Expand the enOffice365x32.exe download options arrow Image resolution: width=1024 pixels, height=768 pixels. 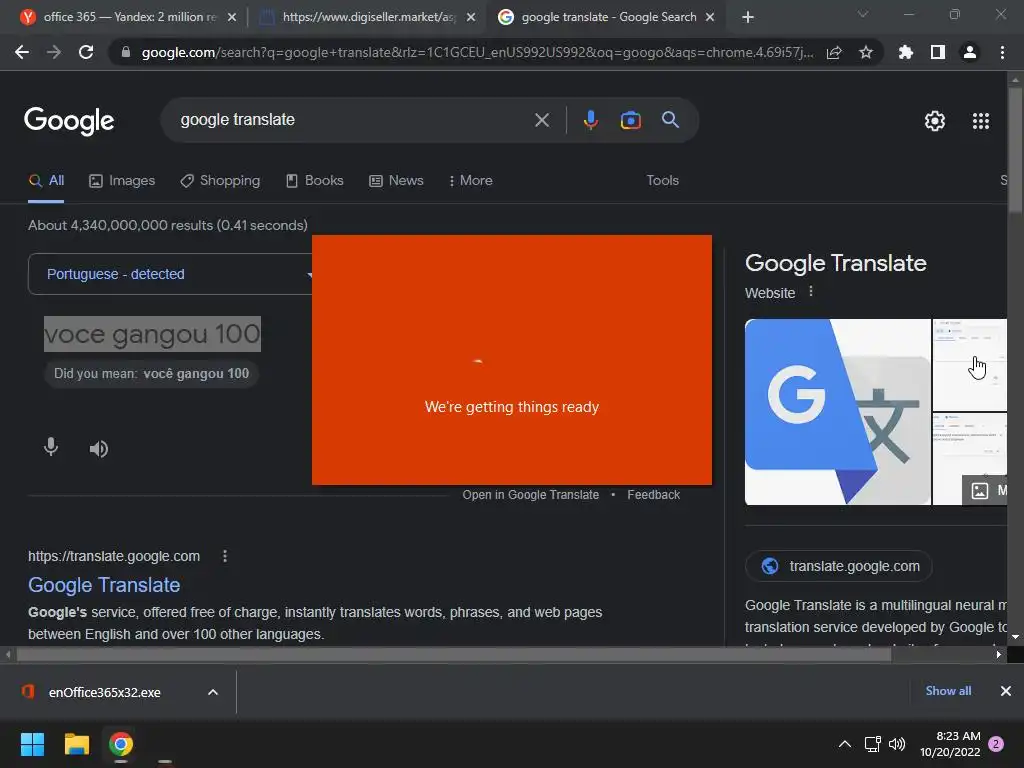coord(213,692)
